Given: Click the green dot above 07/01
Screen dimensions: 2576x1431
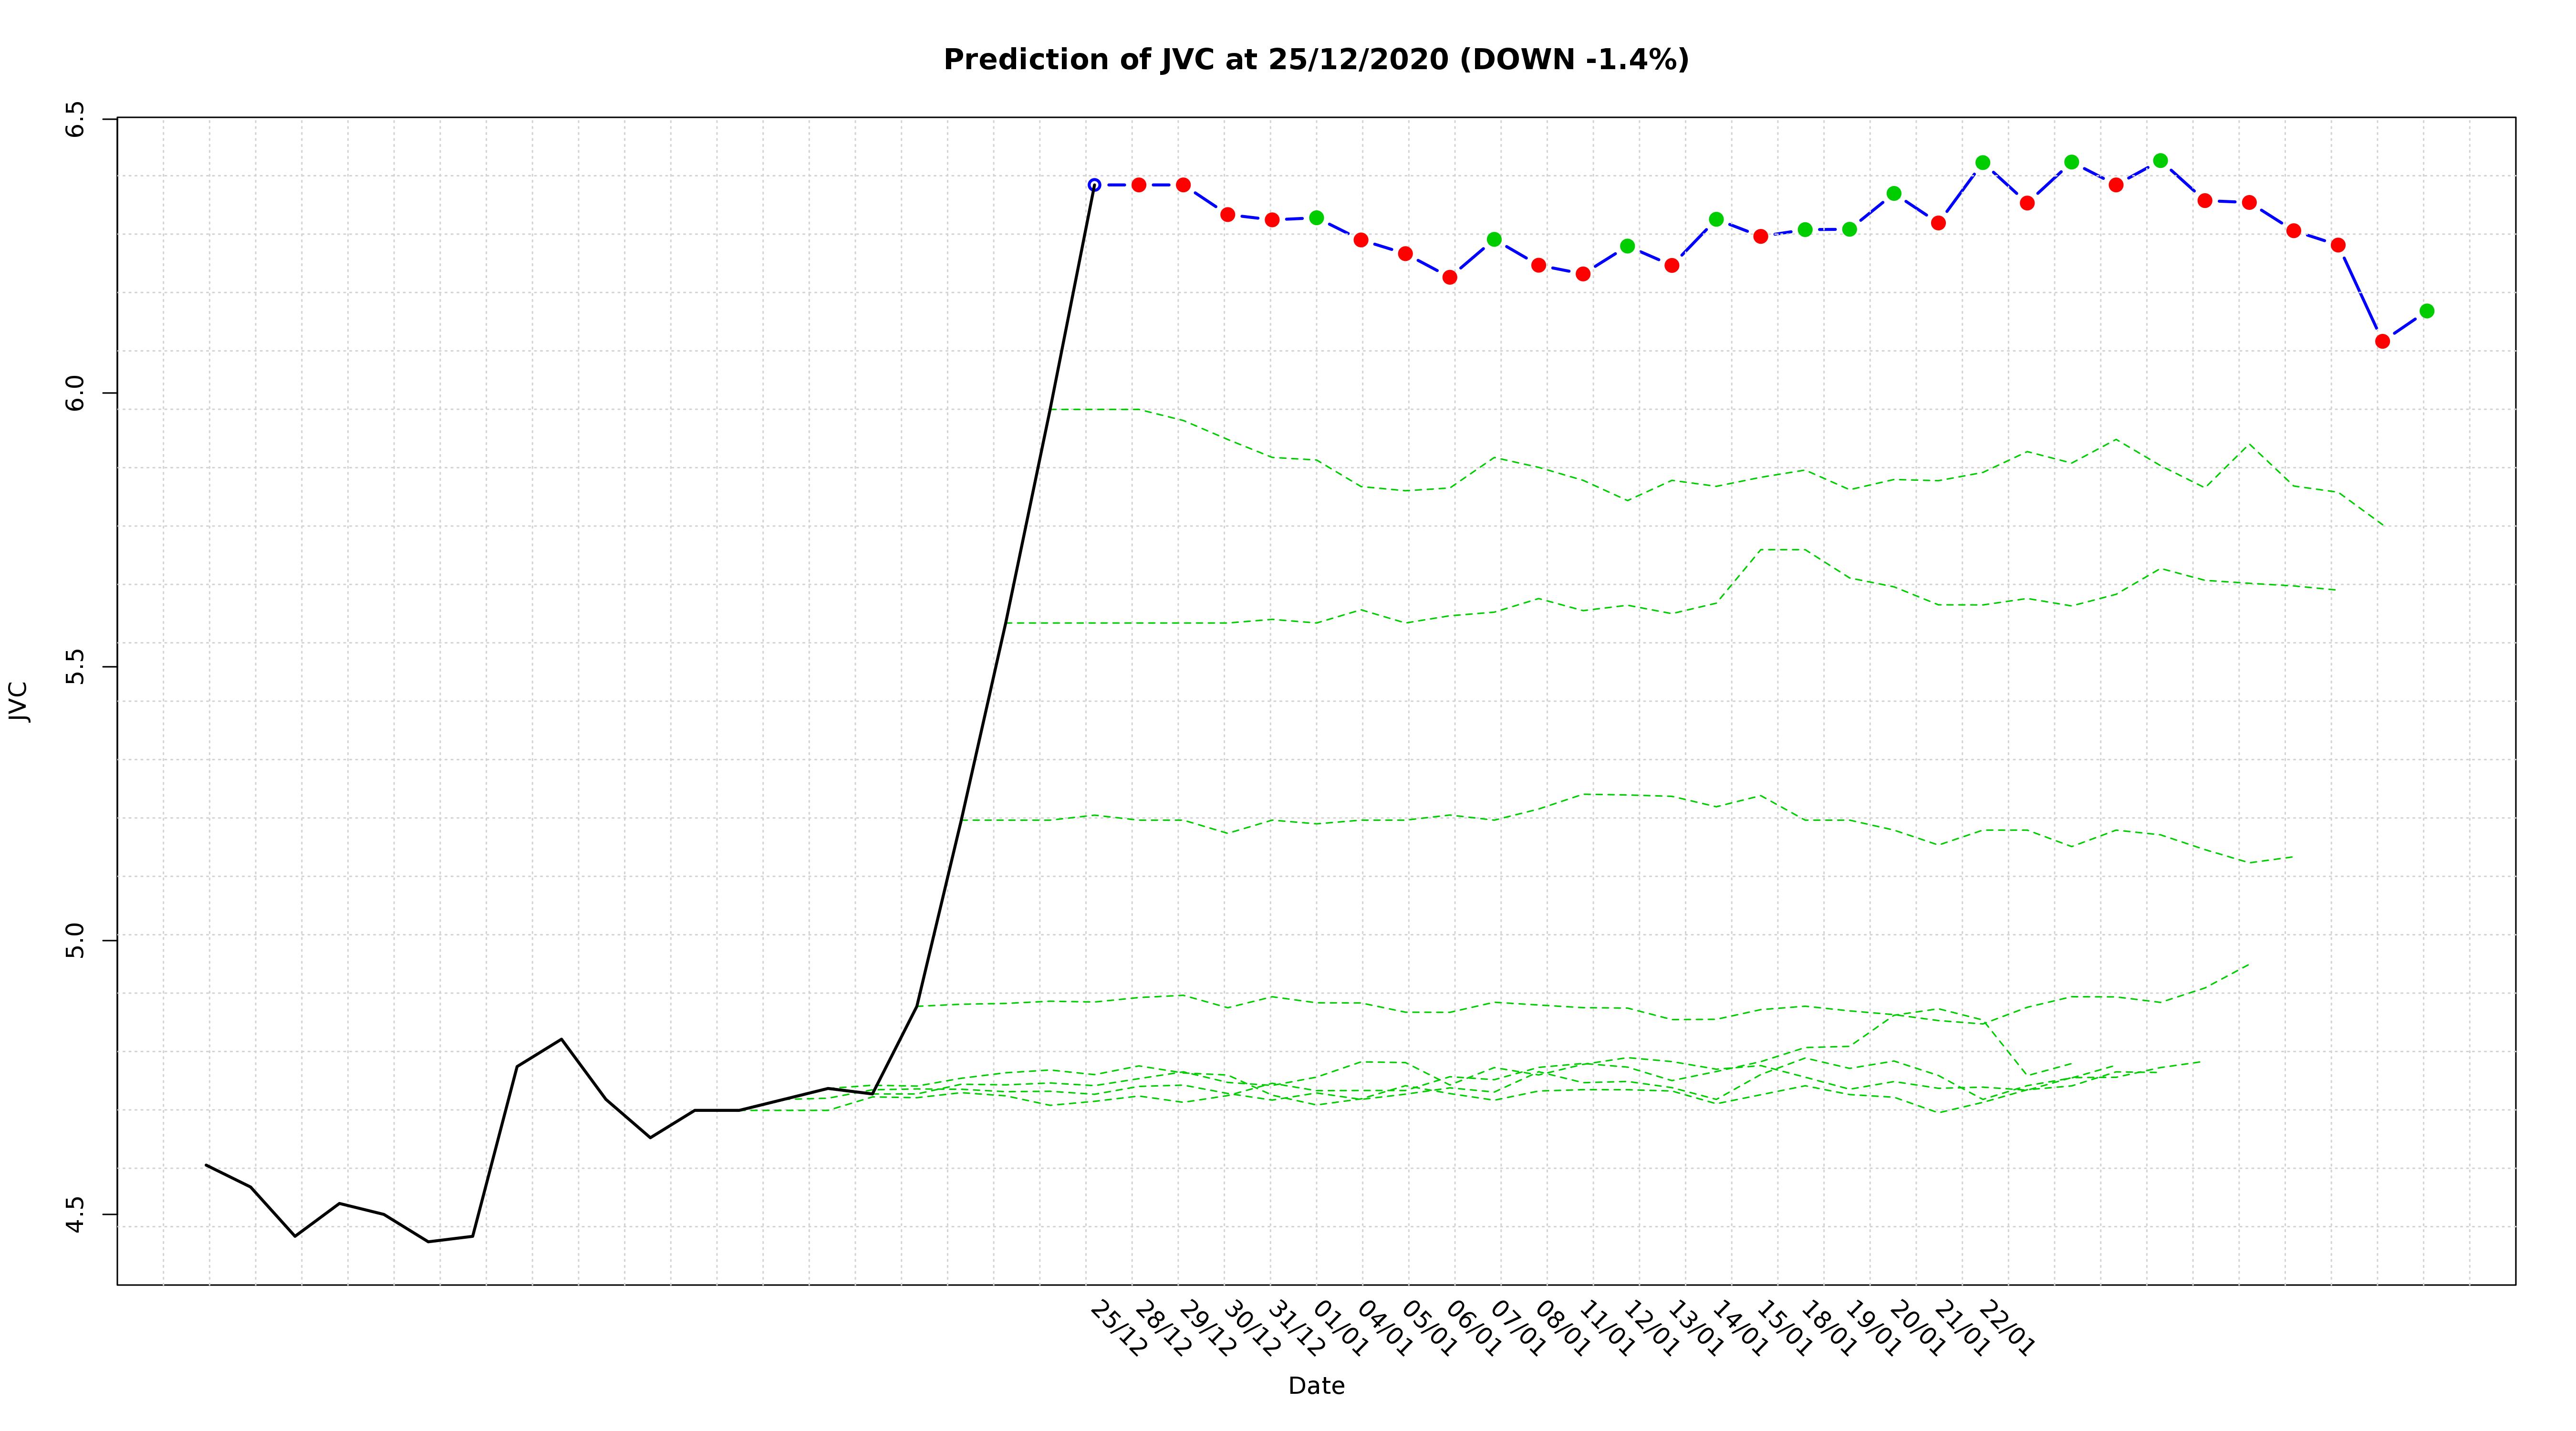Looking at the screenshot, I should click(x=1494, y=239).
